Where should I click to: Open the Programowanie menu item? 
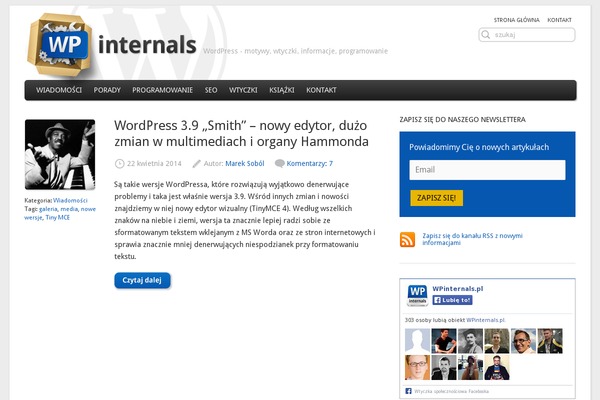coord(163,90)
